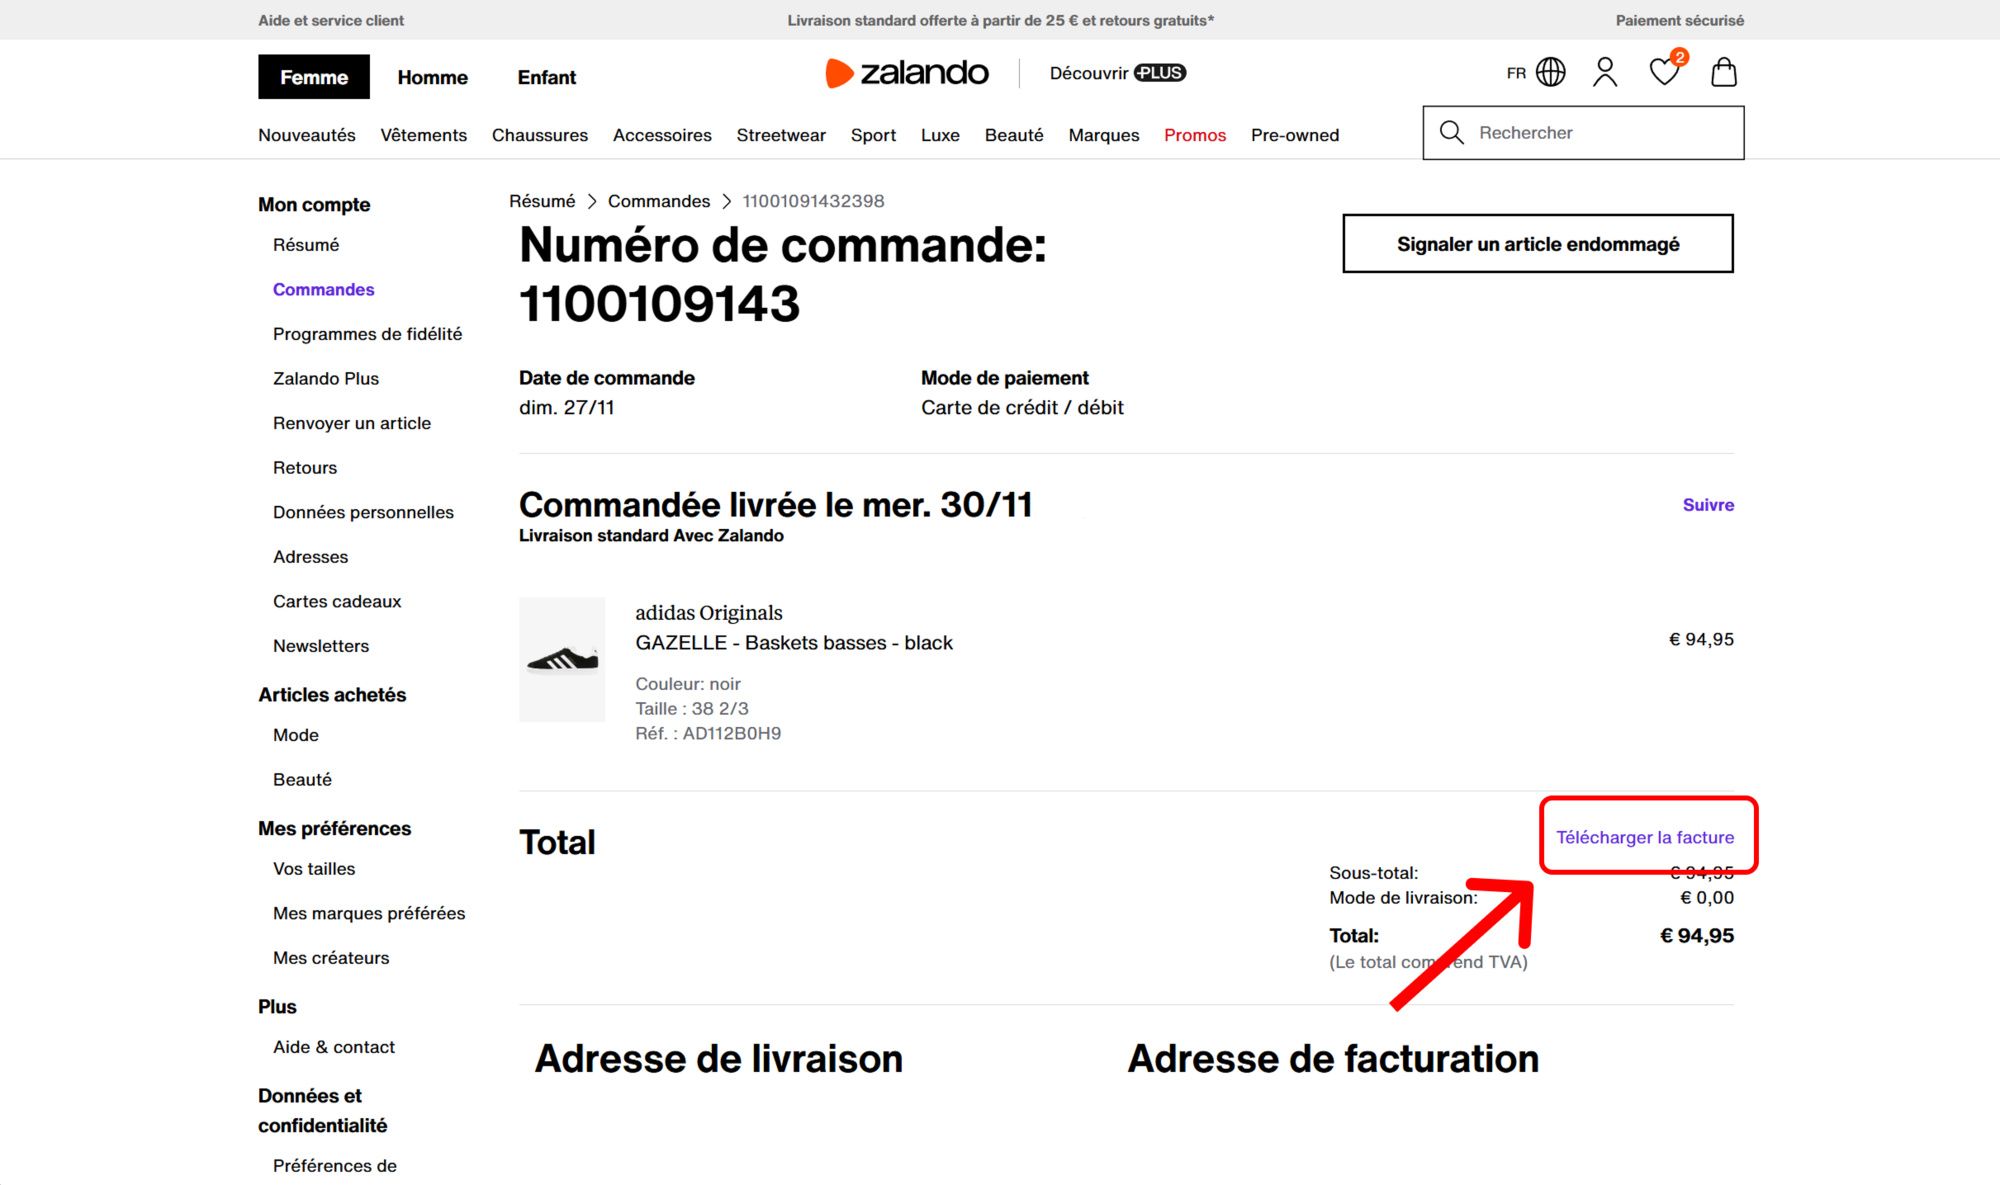Click Signaler un article endommagé button

(1538, 243)
